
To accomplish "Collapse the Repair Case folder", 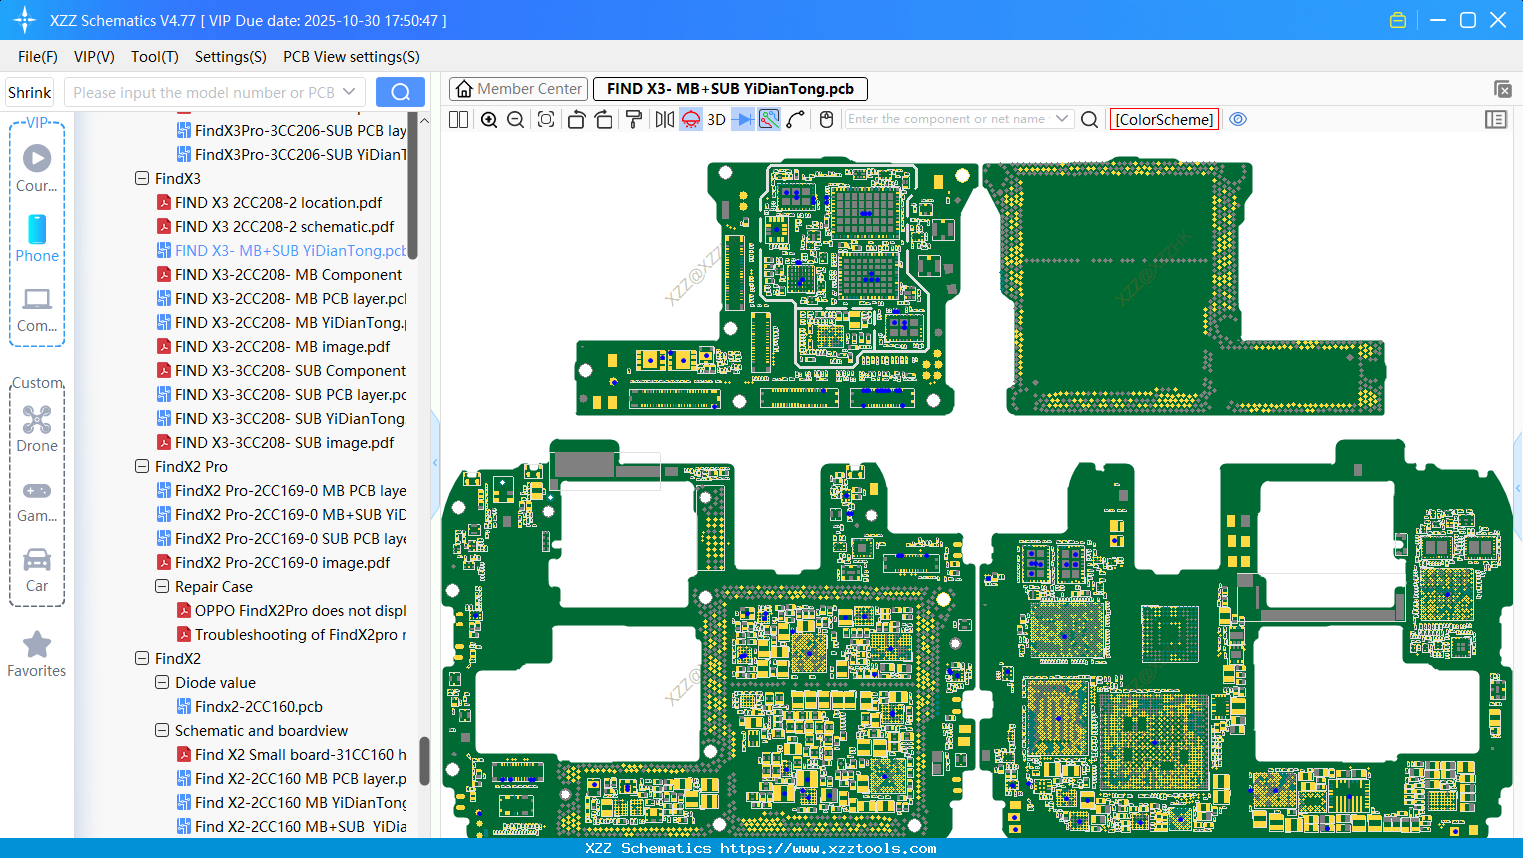I will pos(162,586).
